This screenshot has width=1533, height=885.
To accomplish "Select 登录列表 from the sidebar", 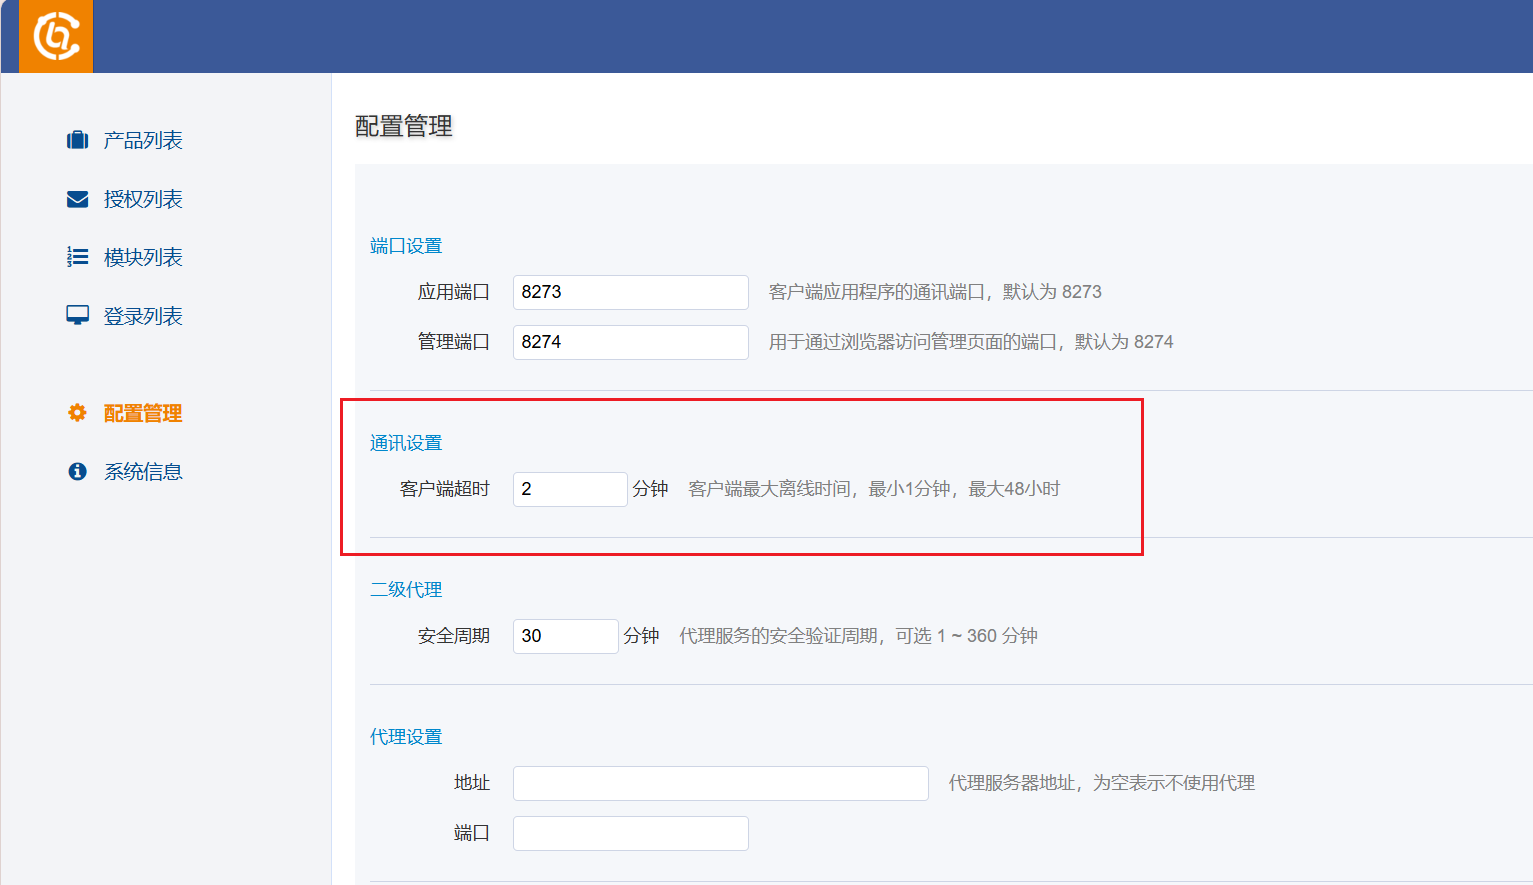I will tap(143, 316).
